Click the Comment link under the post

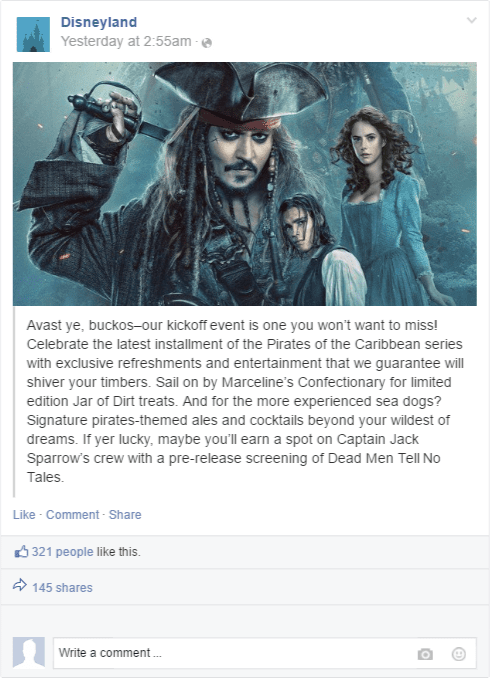pyautogui.click(x=73, y=515)
